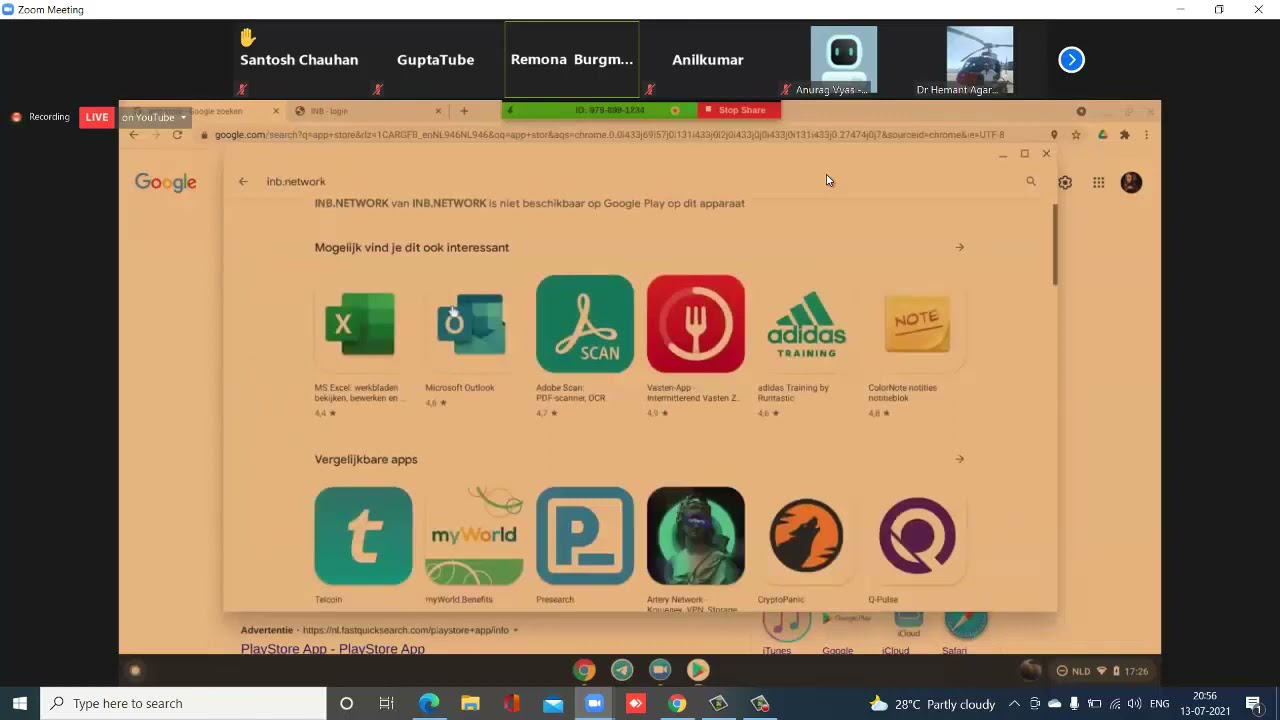
Task: Open Microsoft Edge in Windows taskbar
Action: [x=429, y=704]
